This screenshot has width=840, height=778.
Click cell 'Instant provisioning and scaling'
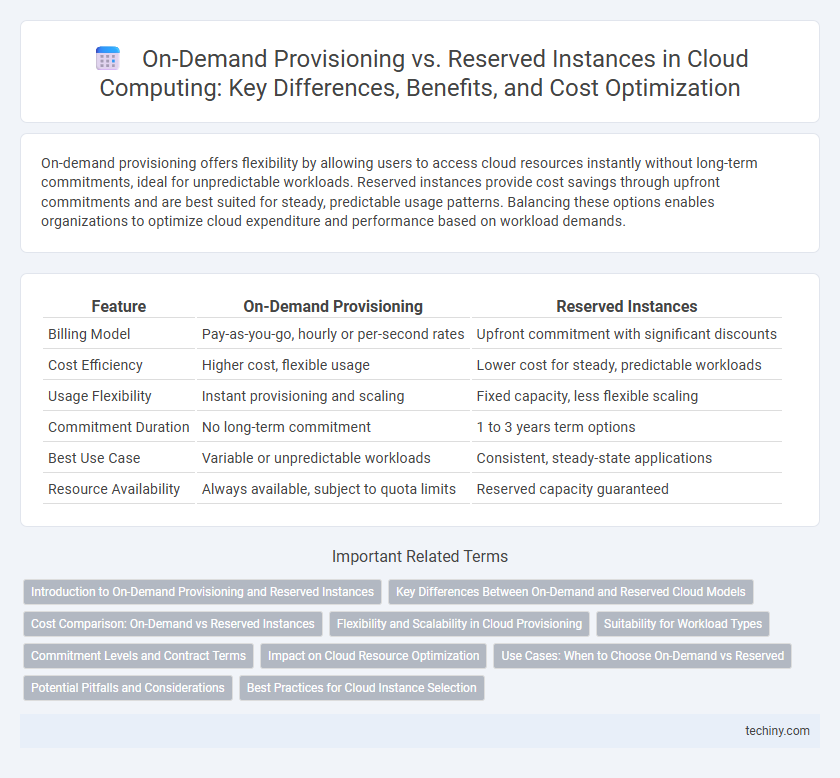pos(333,397)
